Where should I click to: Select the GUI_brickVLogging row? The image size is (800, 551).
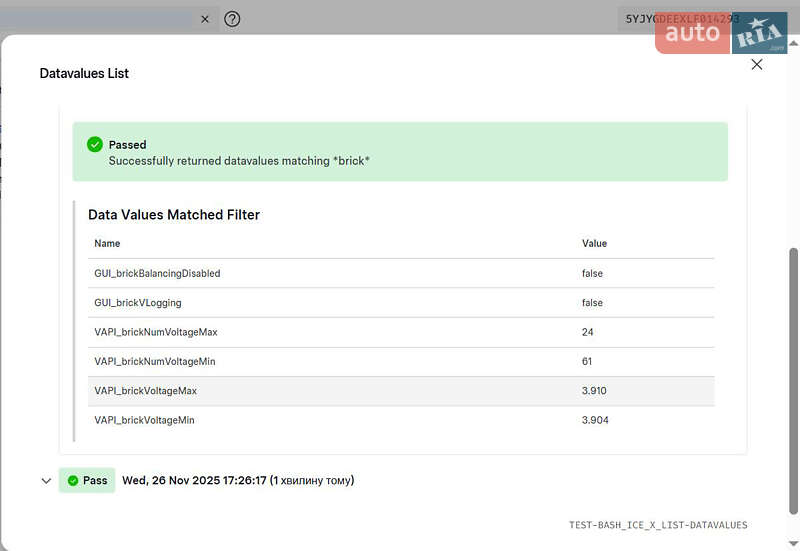coord(138,303)
